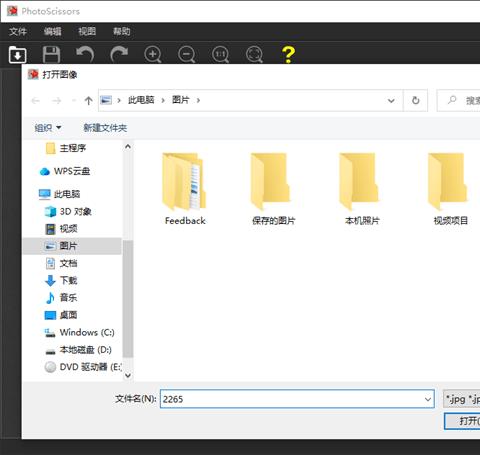This screenshot has height=455, width=480.
Task: Open the 编辑 menu
Action: tap(53, 31)
